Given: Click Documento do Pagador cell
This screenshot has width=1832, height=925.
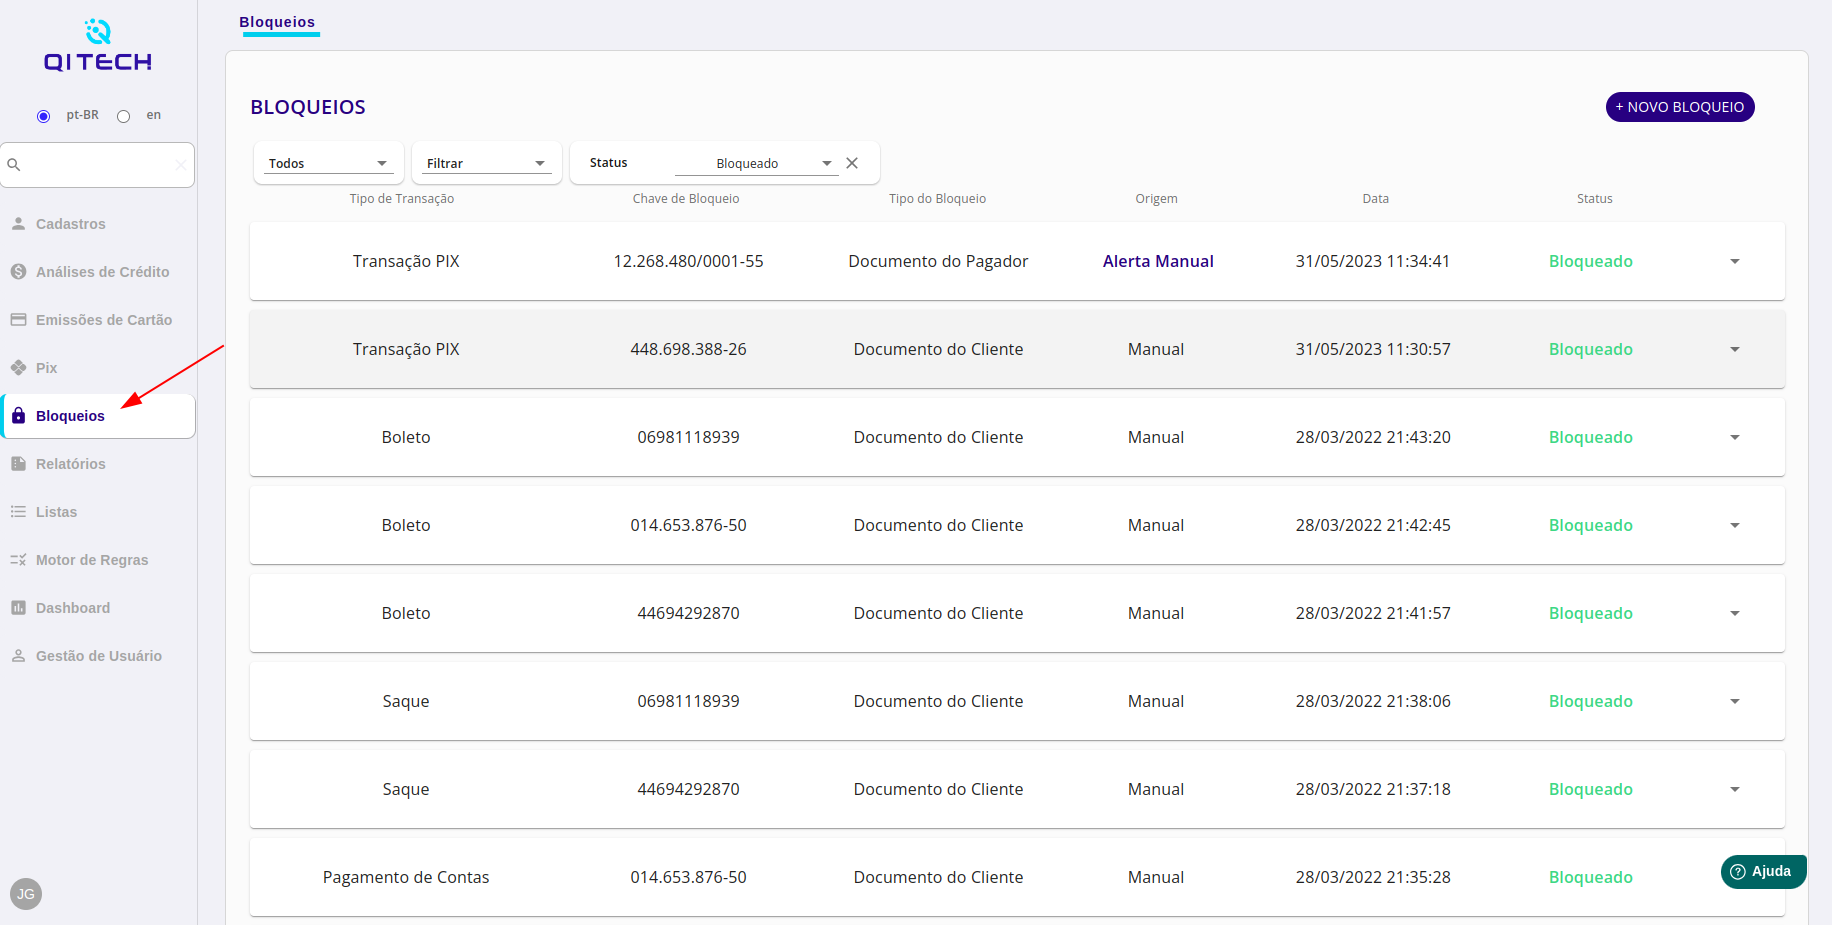Looking at the screenshot, I should (938, 261).
